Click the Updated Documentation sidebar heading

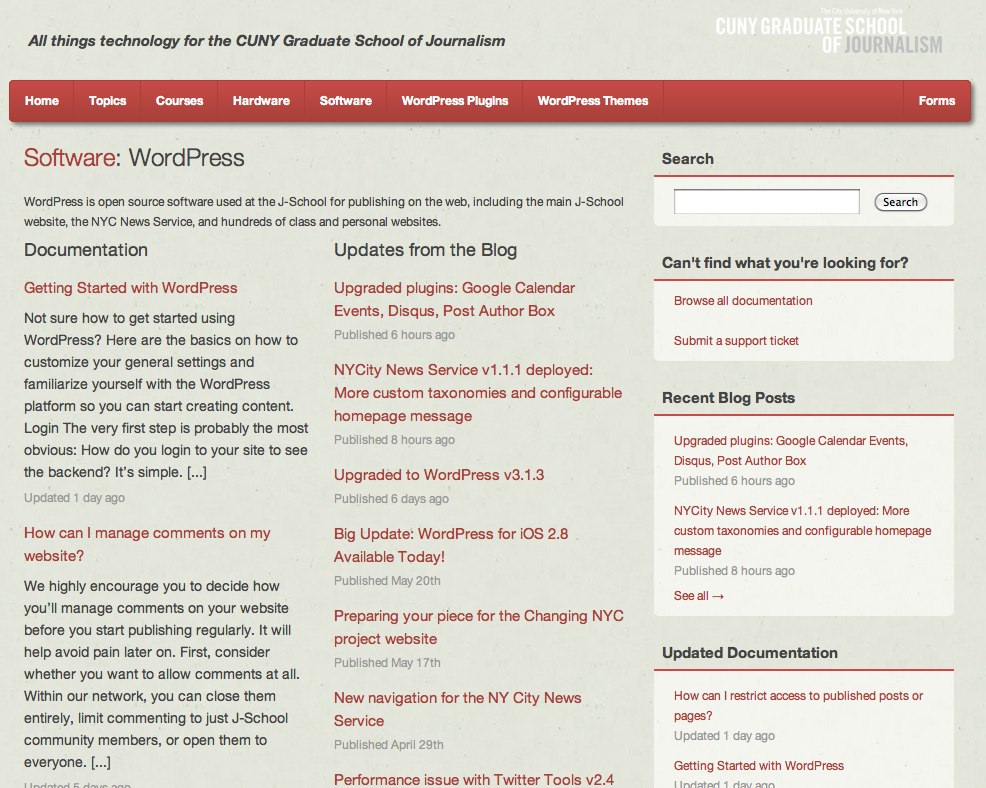(x=750, y=653)
